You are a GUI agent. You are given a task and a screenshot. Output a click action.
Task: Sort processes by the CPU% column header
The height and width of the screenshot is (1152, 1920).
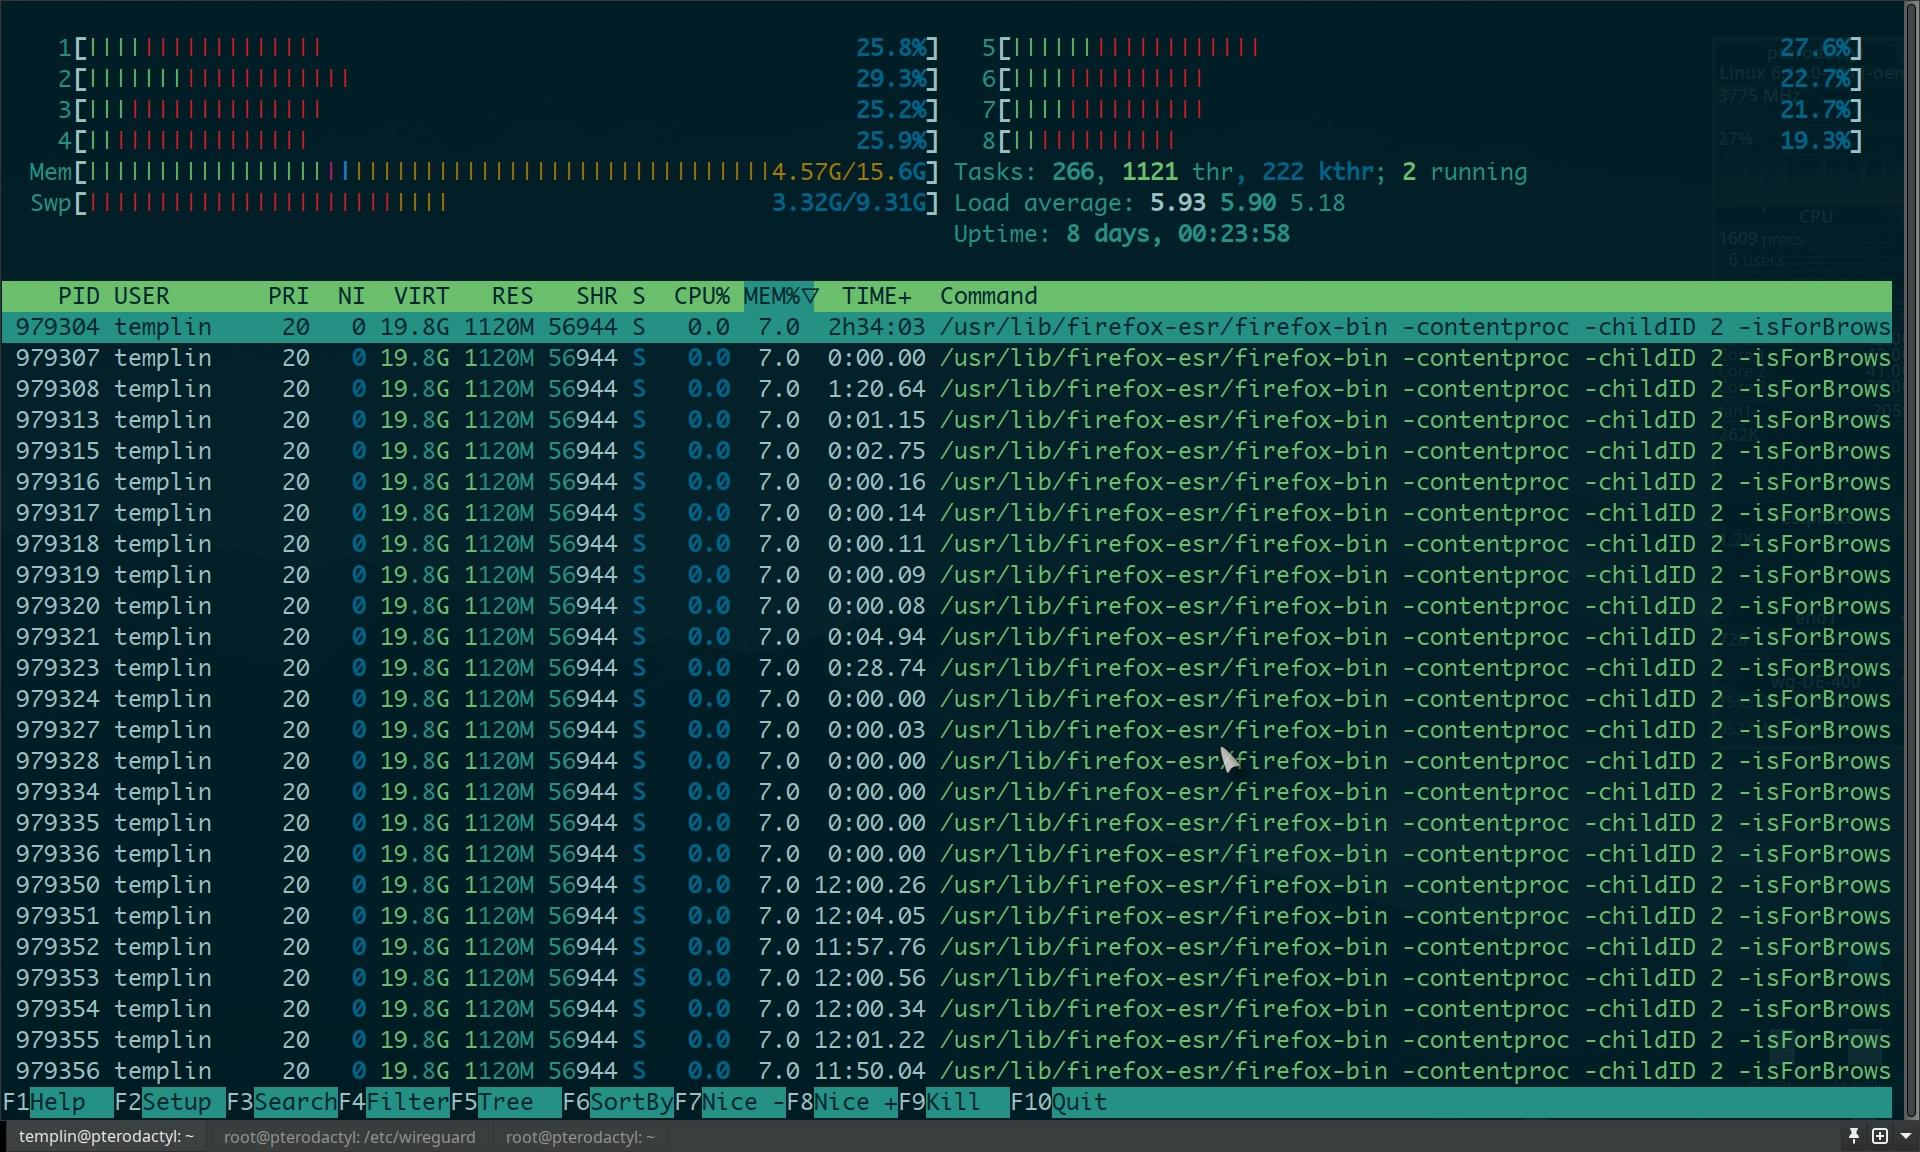[701, 296]
